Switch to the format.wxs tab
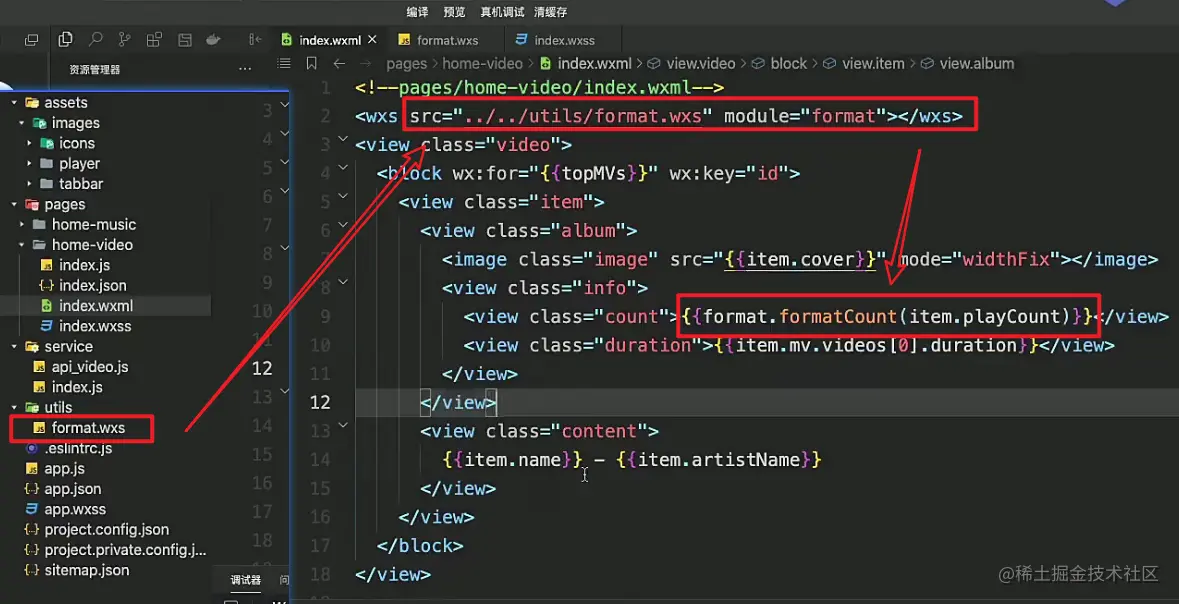The width and height of the screenshot is (1179, 604). (x=447, y=41)
